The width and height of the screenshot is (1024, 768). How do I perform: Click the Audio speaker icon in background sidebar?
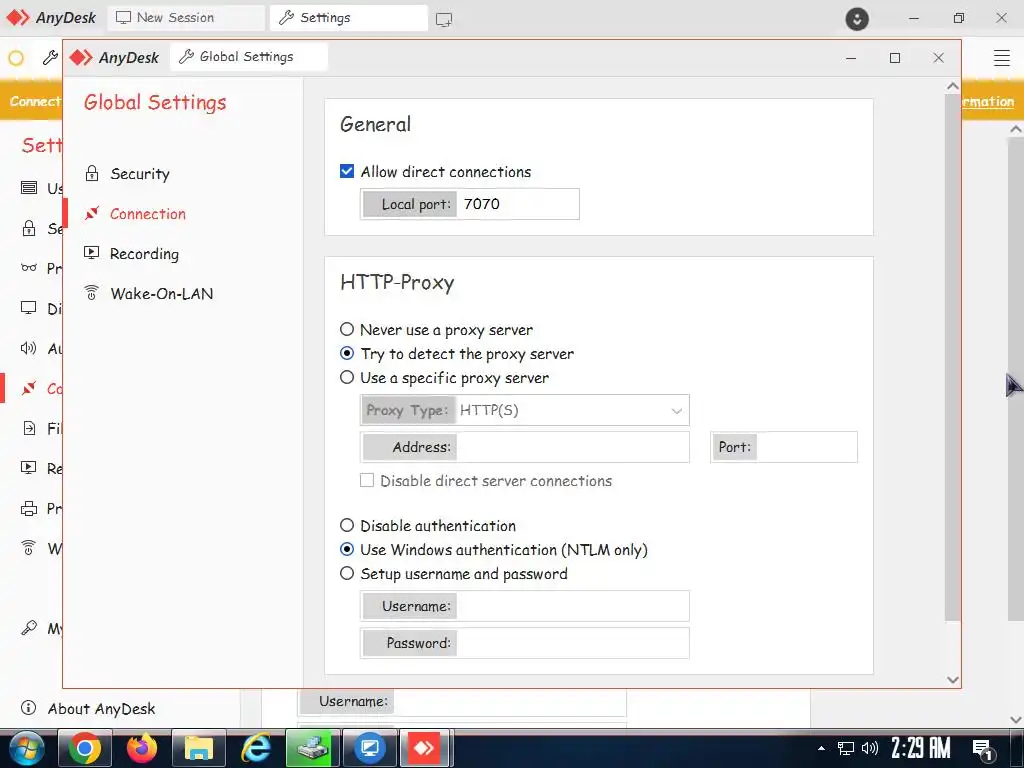point(29,347)
